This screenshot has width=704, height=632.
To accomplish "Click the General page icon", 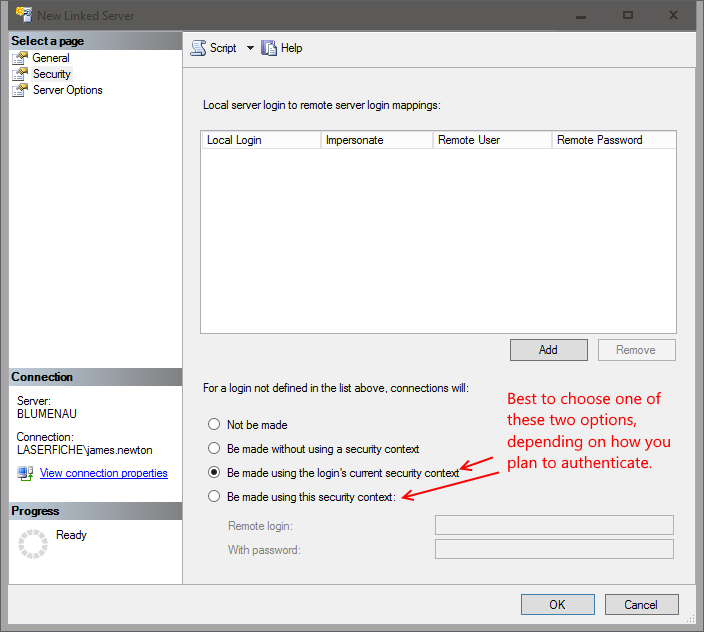I will point(20,58).
